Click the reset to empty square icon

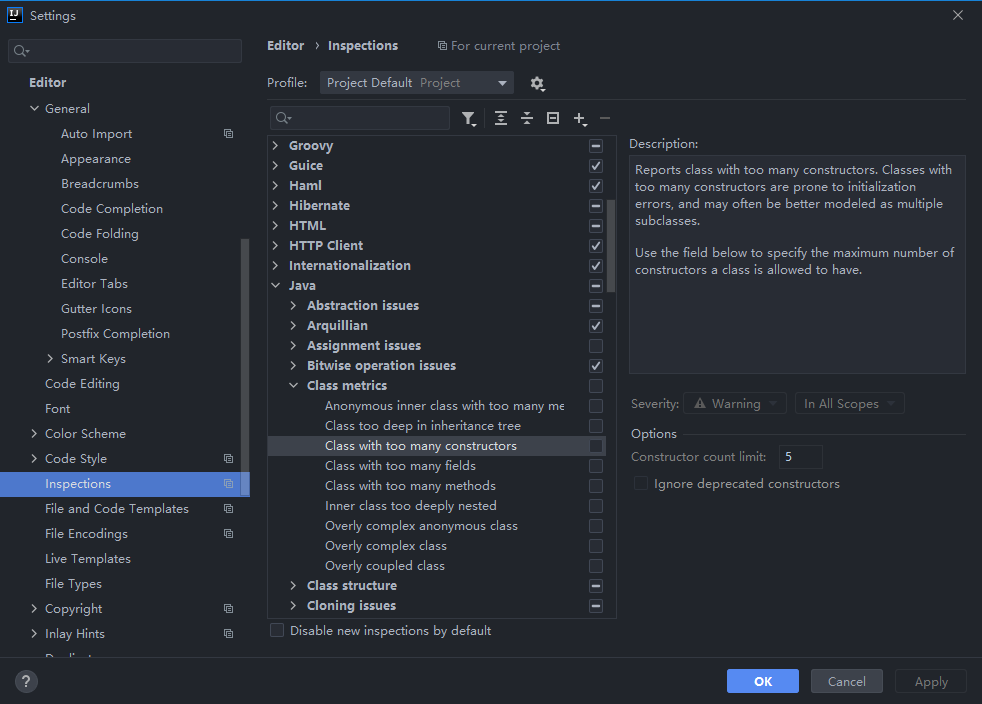click(553, 118)
